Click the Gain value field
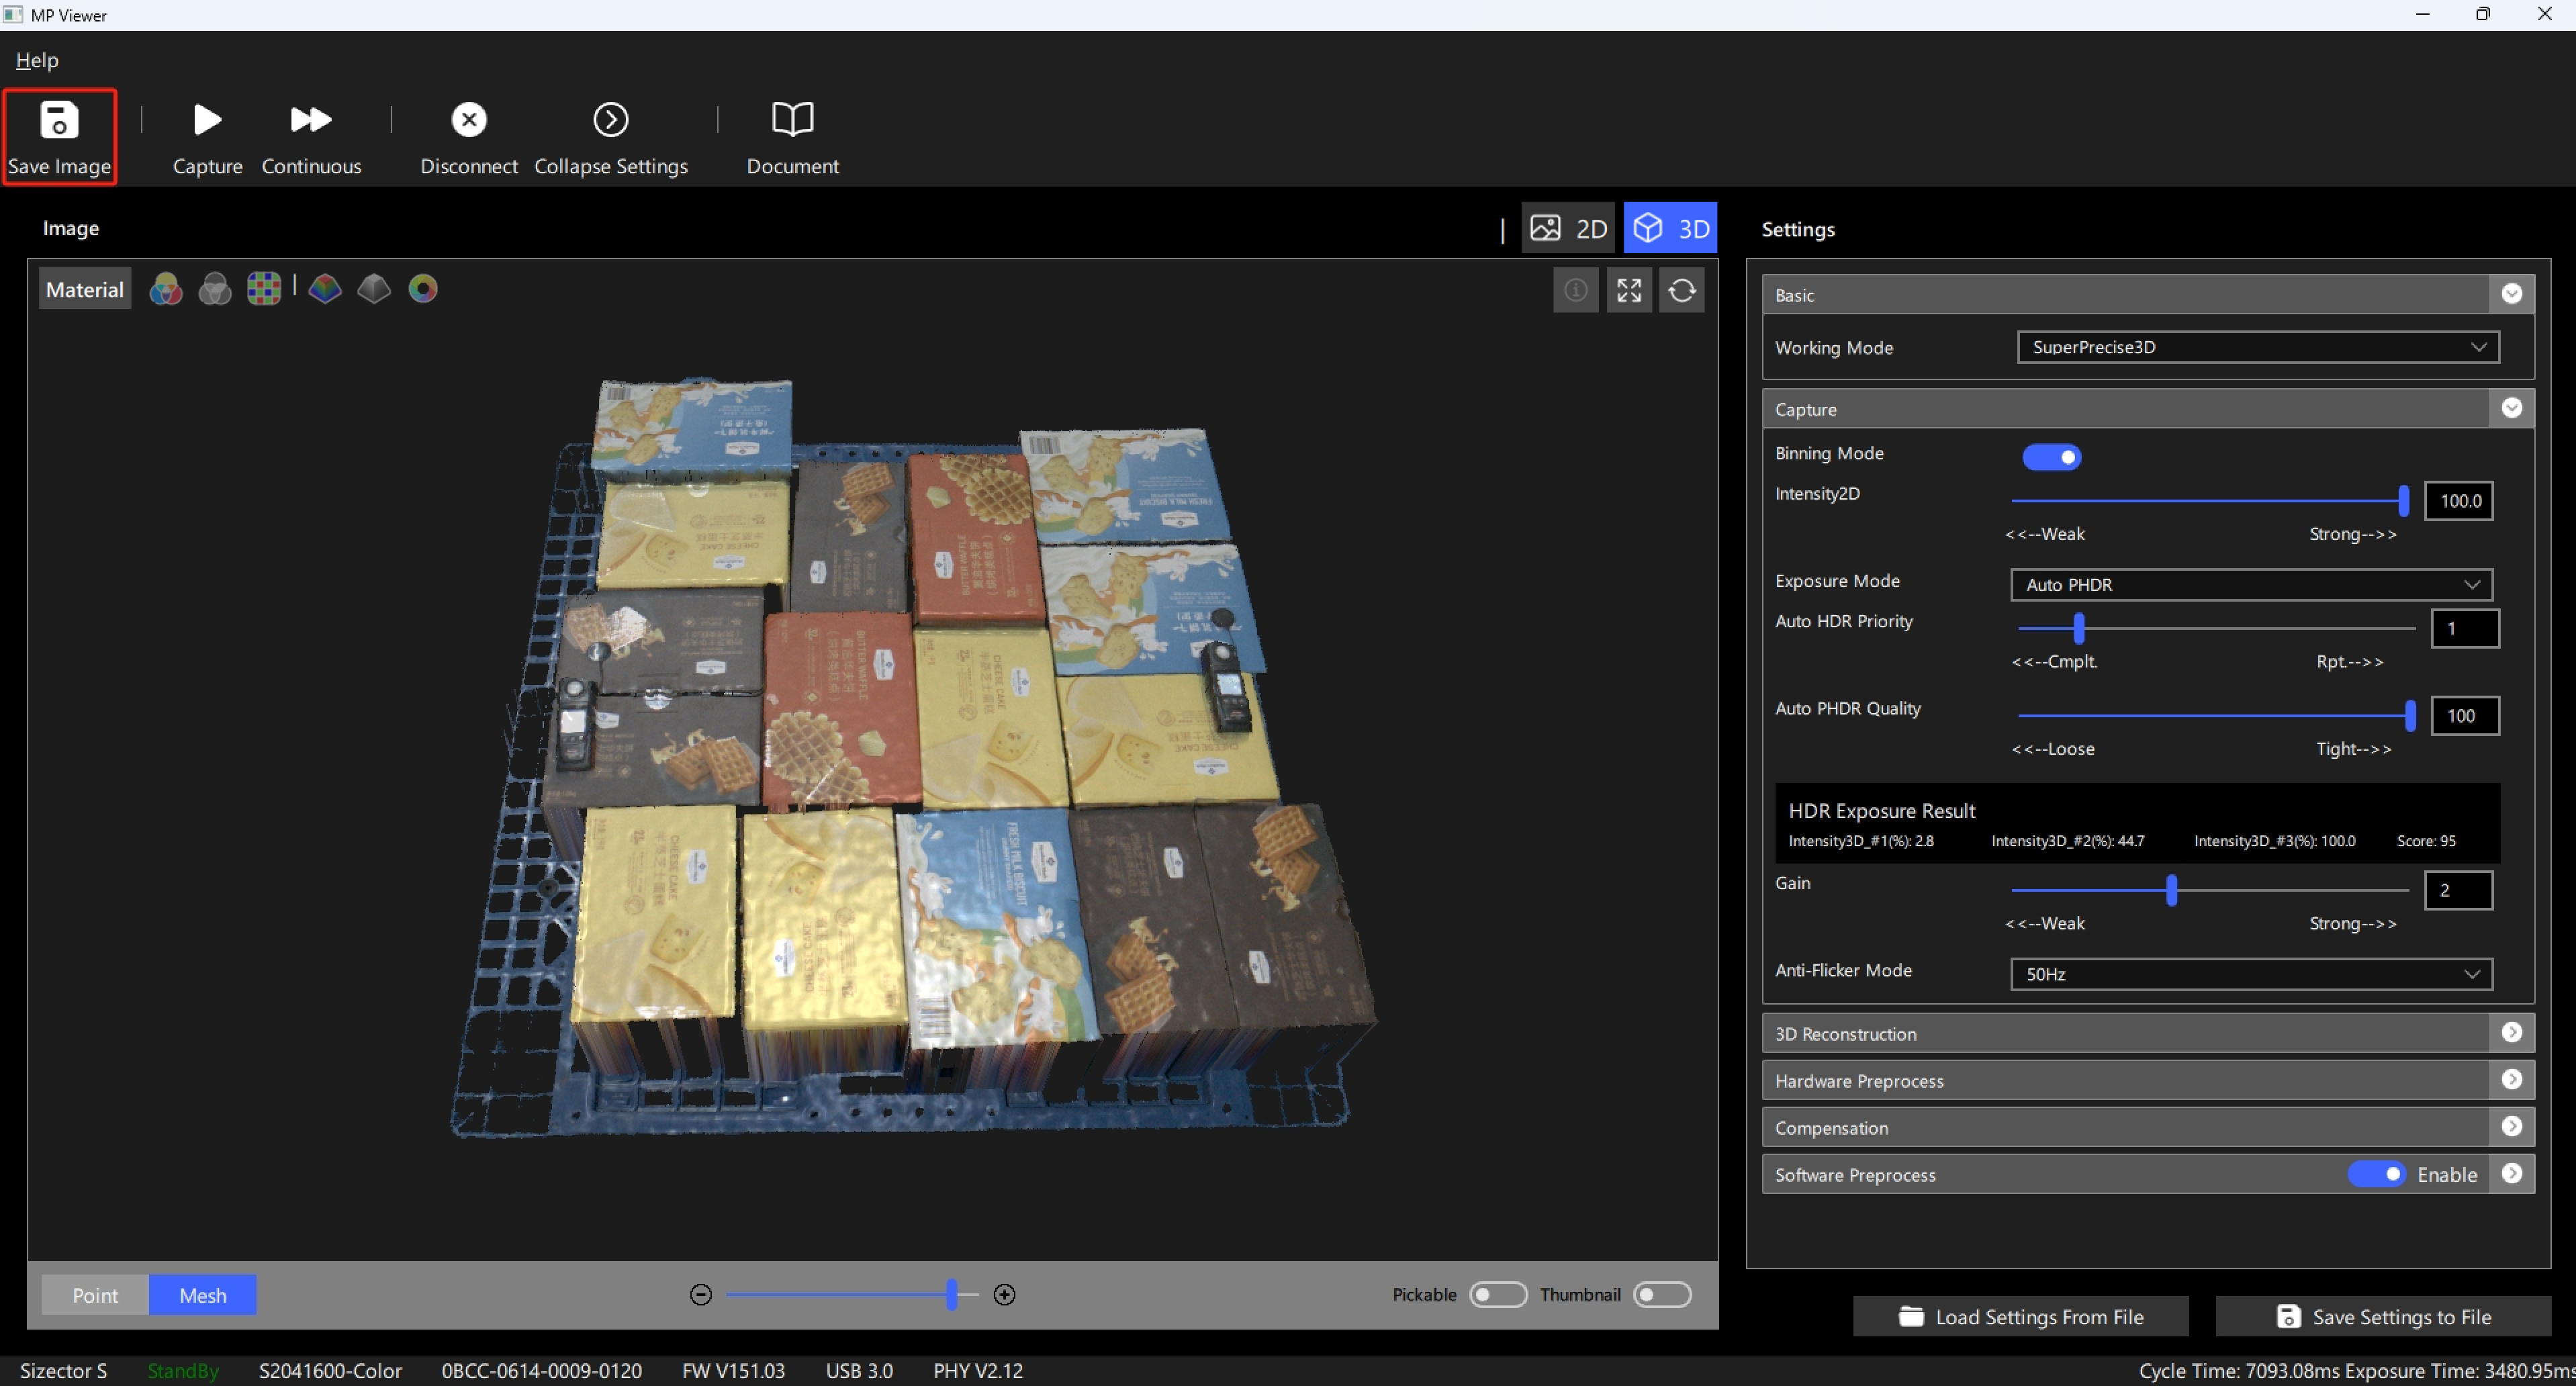Viewport: 2576px width, 1386px height. point(2459,890)
